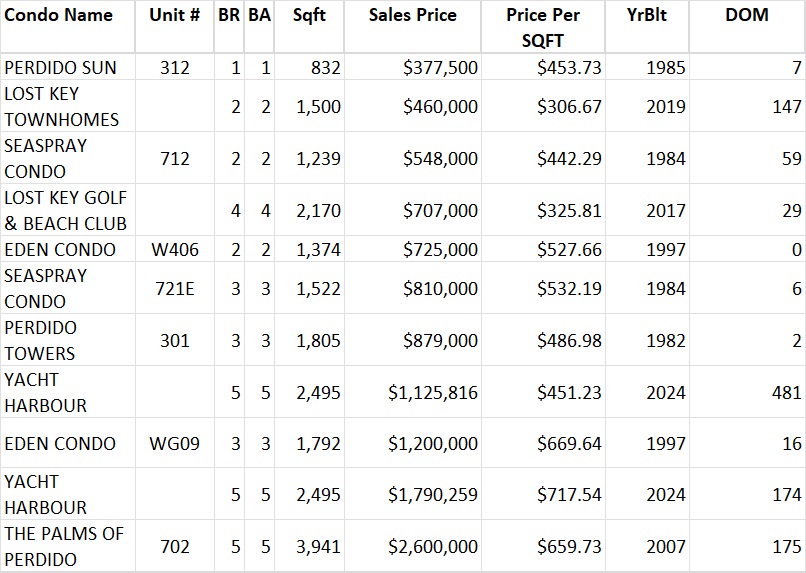Click the 3,941 square footage cell
This screenshot has width=806, height=573.
coord(318,547)
